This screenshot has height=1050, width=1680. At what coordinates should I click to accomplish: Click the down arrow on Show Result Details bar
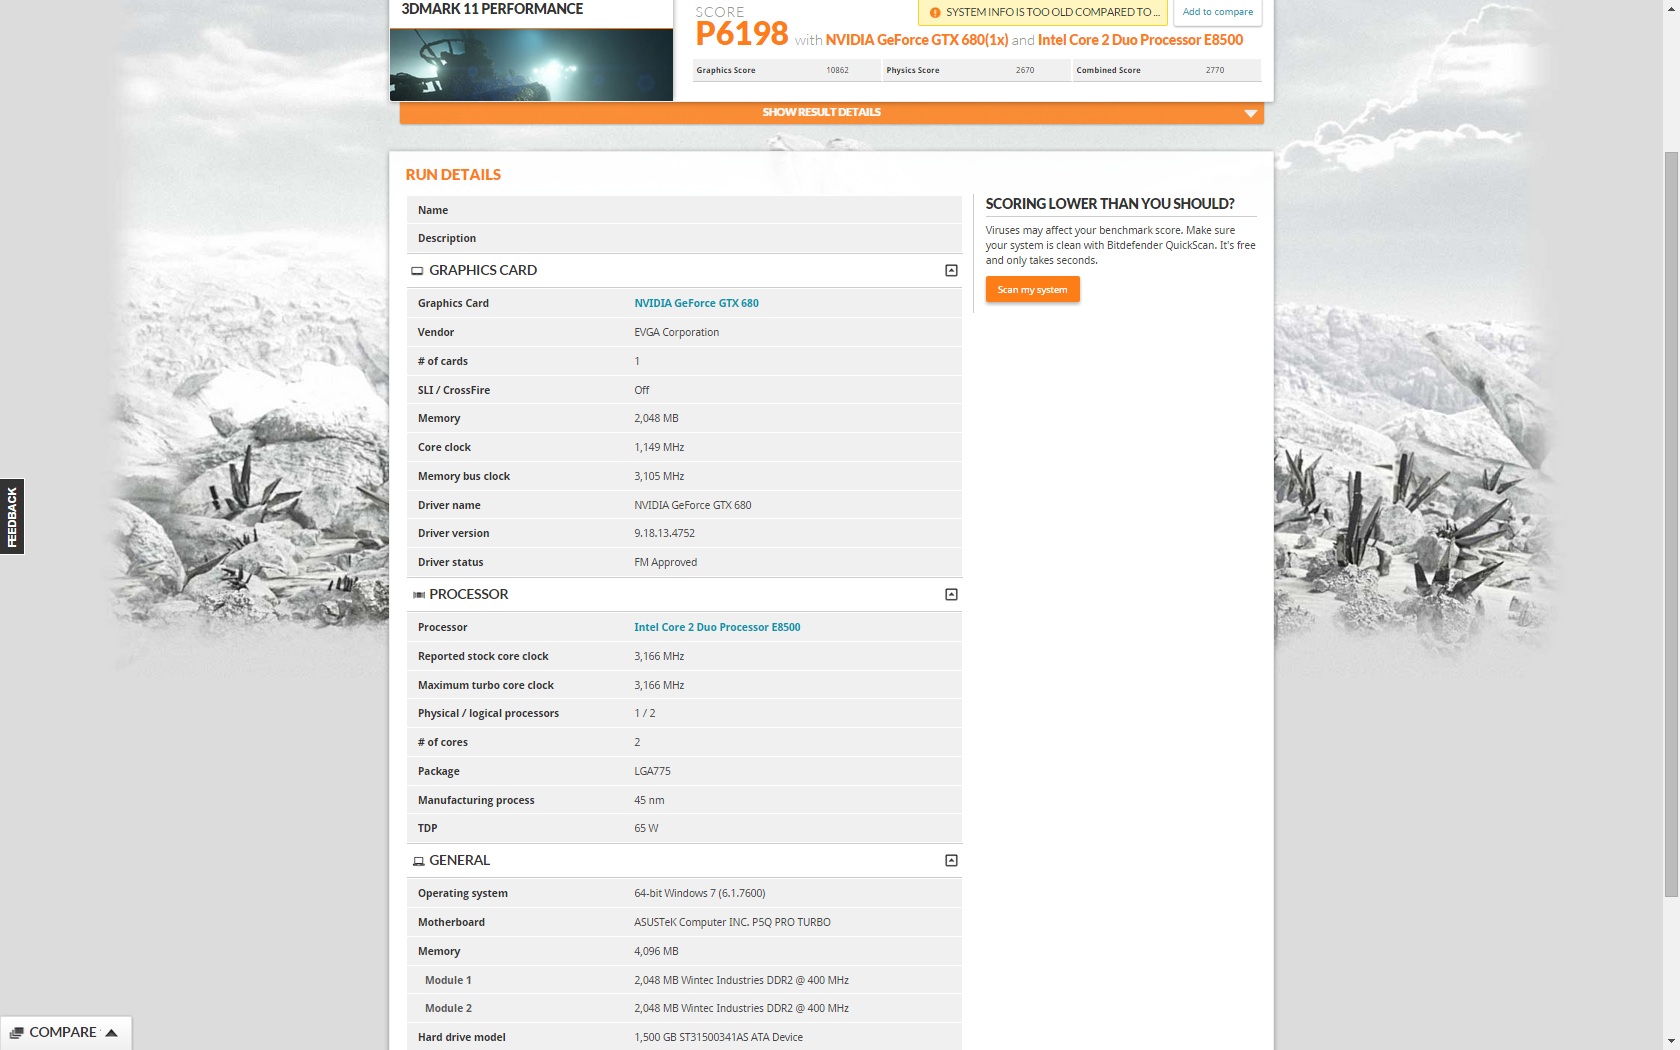point(1250,113)
